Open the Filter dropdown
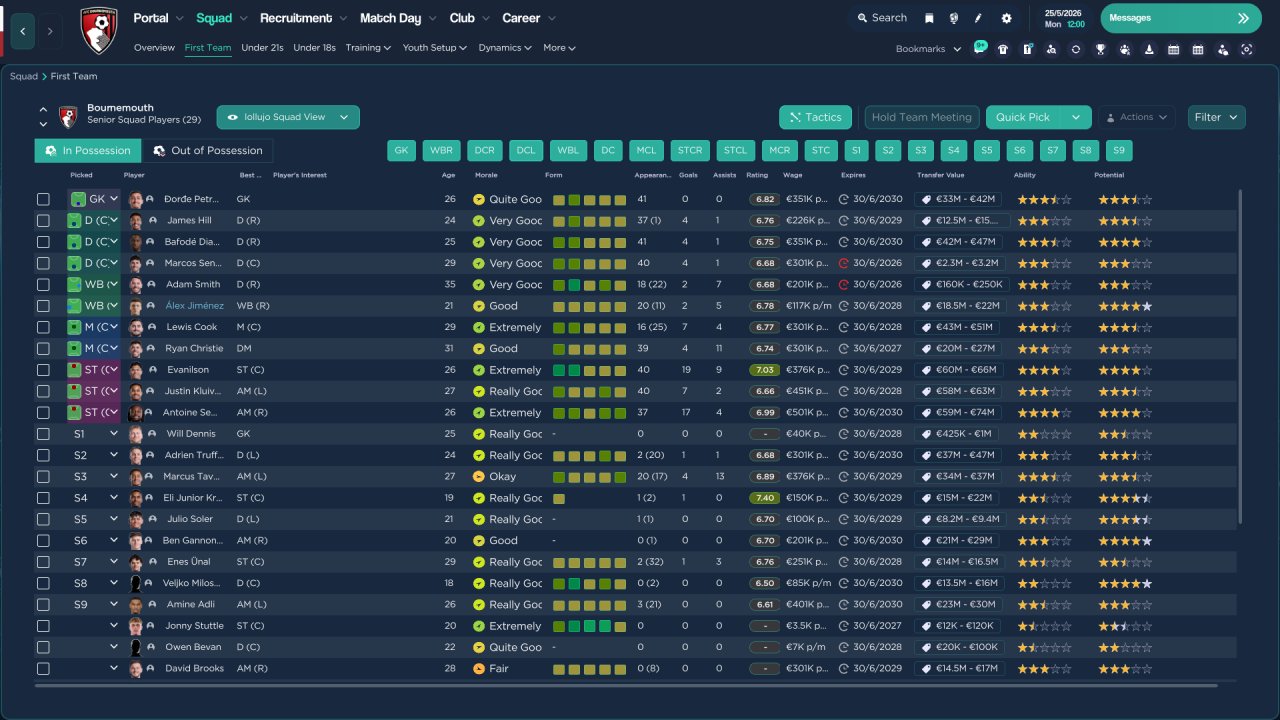Screen dimensions: 1280x720 (1216, 117)
